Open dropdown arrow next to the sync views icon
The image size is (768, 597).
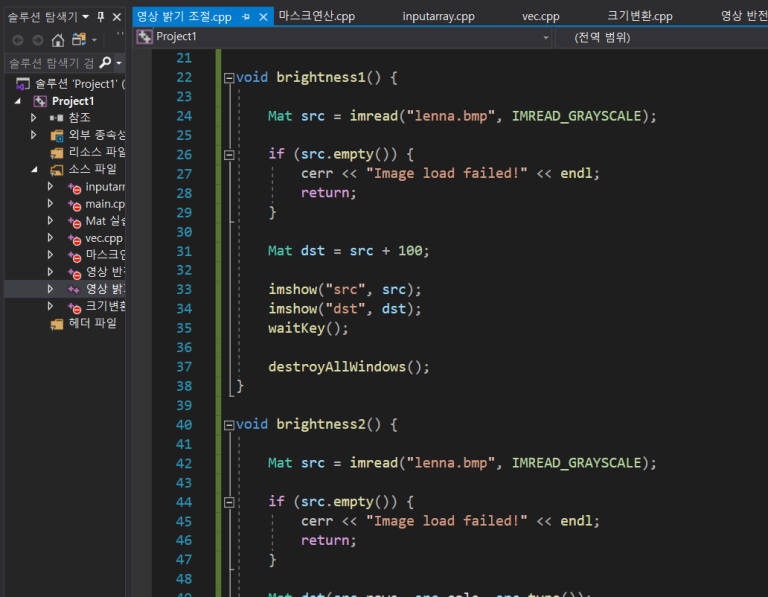(x=94, y=40)
